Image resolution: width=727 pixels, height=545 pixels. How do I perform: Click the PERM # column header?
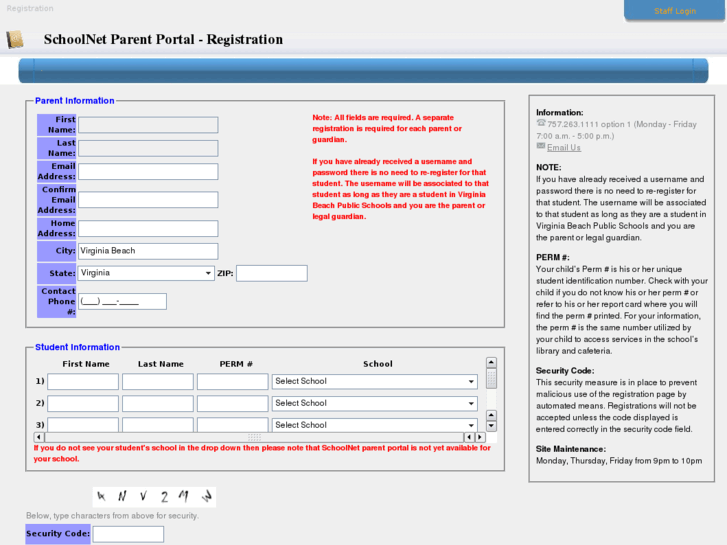(x=236, y=364)
